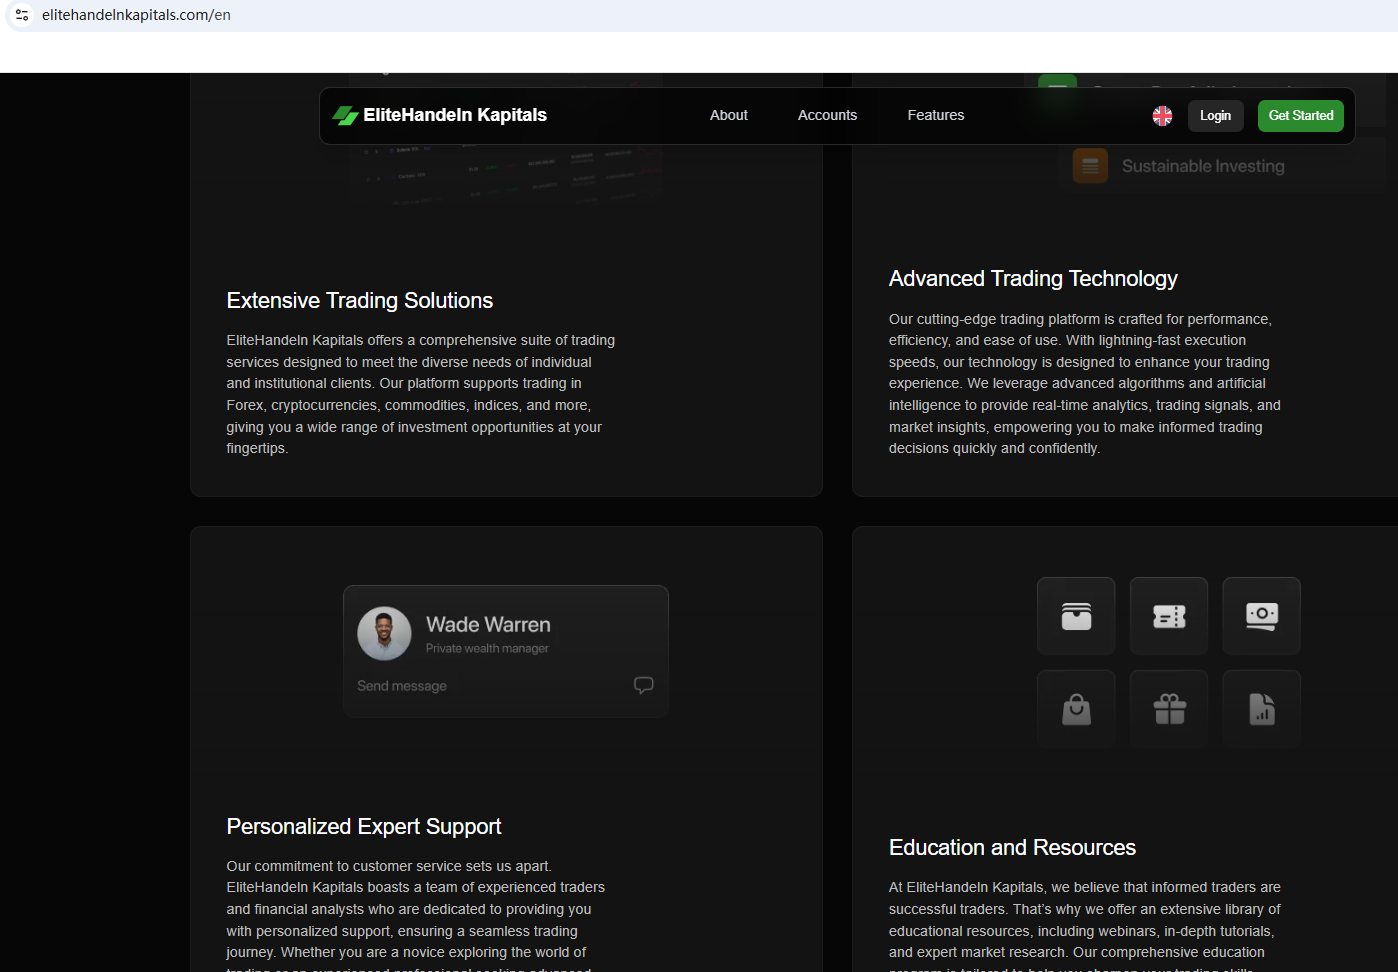Click the wallet cards icon tile
Image resolution: width=1398 pixels, height=972 pixels.
pyautogui.click(x=1076, y=616)
